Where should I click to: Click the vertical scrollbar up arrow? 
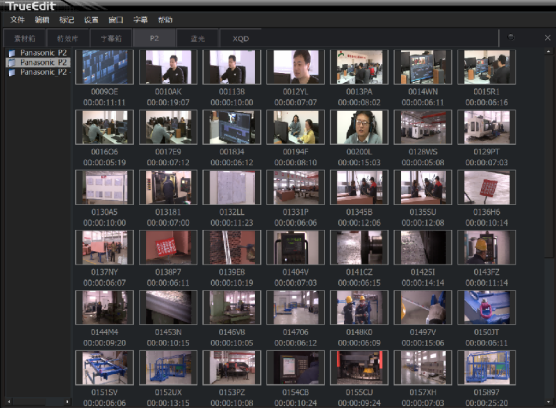pos(548,52)
